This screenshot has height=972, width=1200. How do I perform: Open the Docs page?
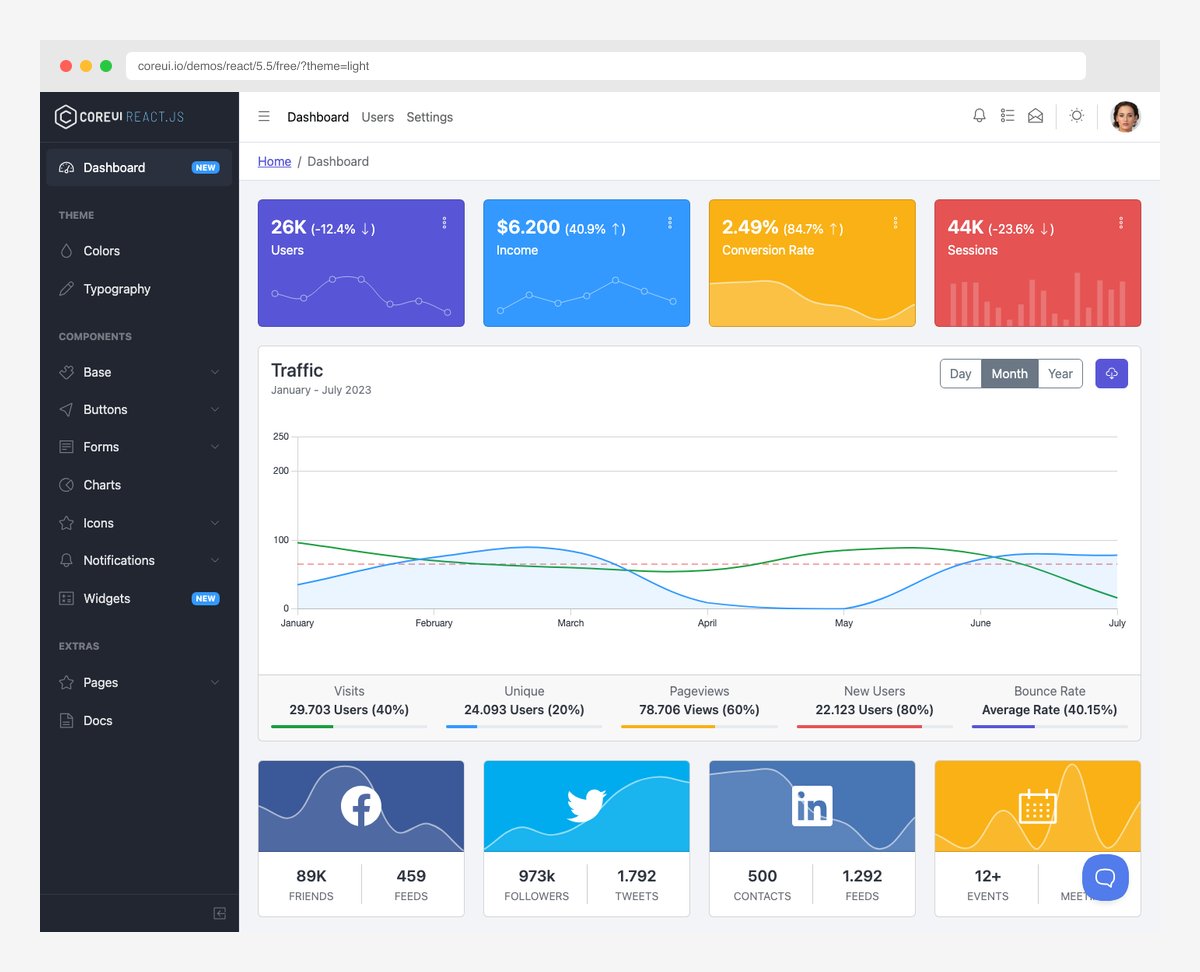pyautogui.click(x=97, y=720)
